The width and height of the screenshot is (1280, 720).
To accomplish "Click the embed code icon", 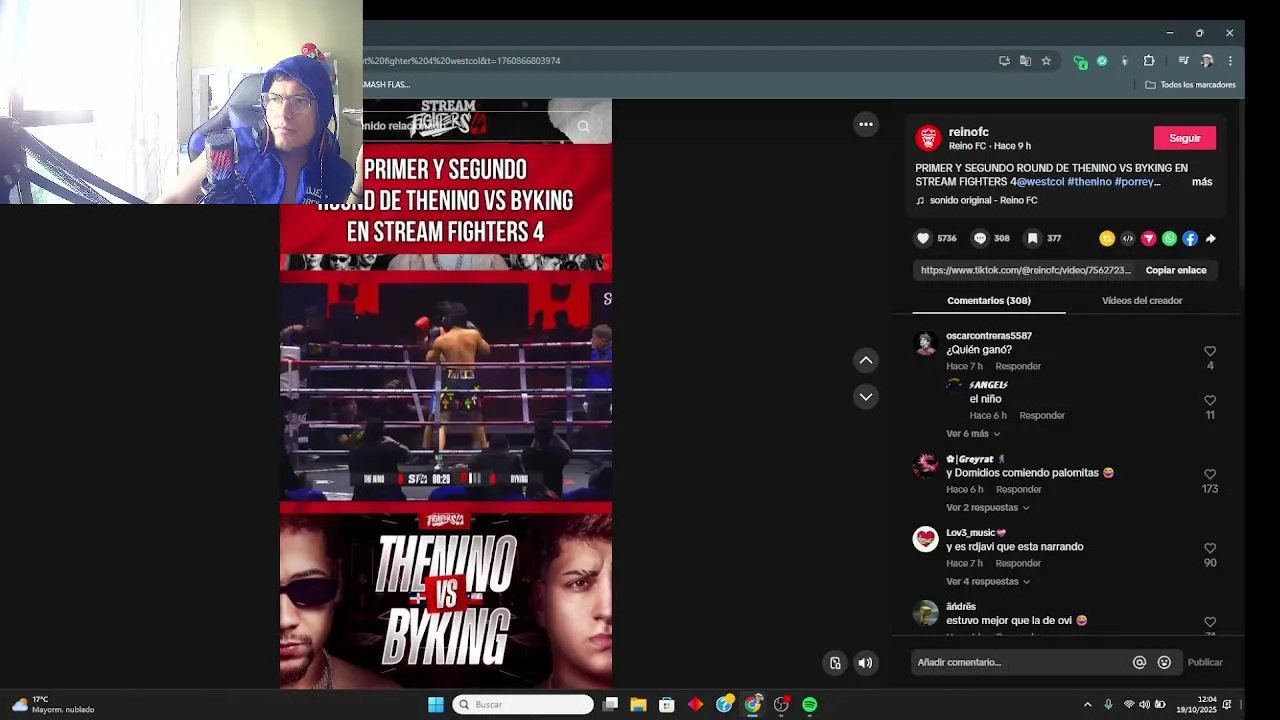I will pyautogui.click(x=1128, y=238).
